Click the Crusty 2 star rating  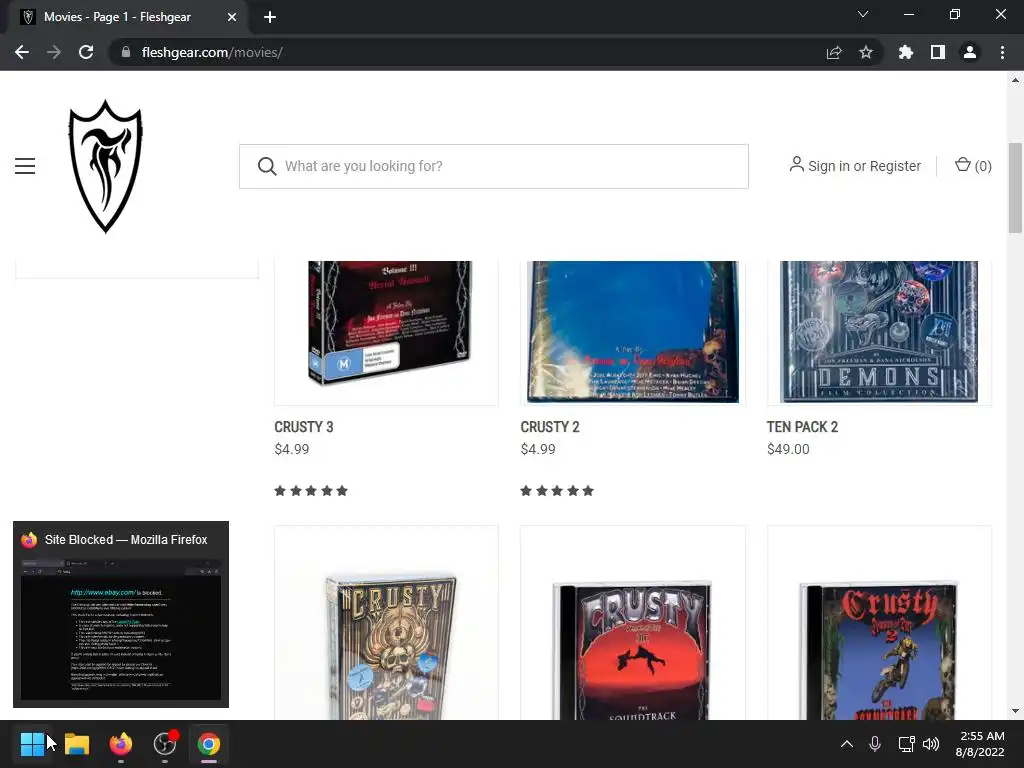point(557,491)
